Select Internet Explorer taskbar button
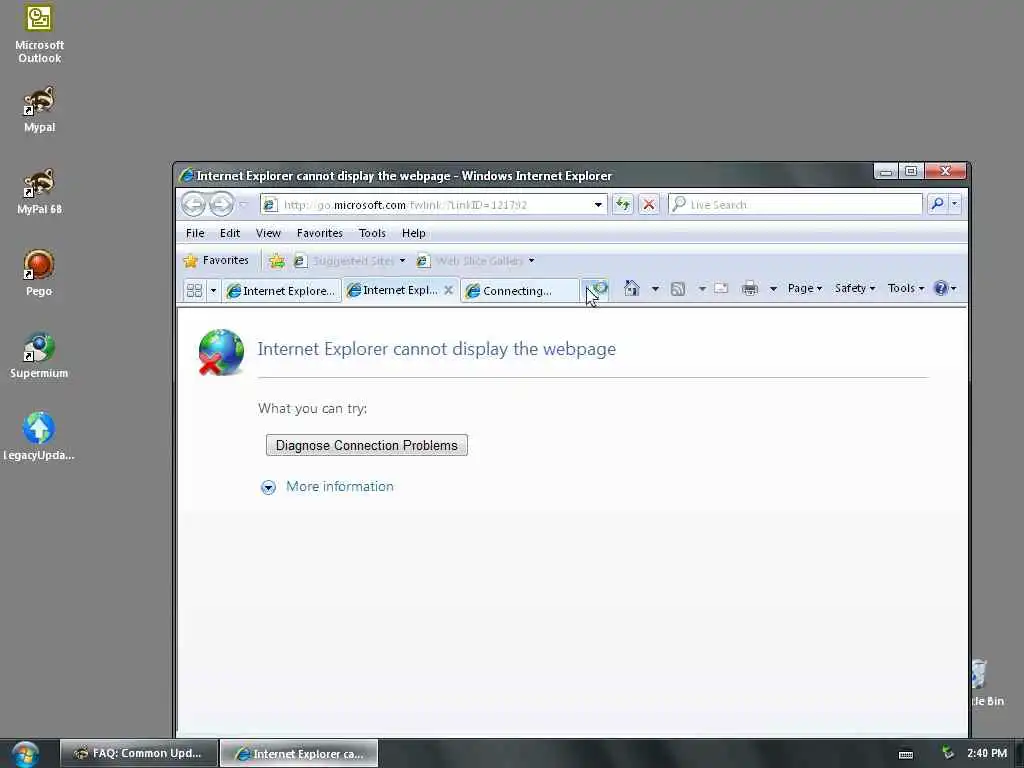Viewport: 1024px width, 768px height. [x=299, y=754]
